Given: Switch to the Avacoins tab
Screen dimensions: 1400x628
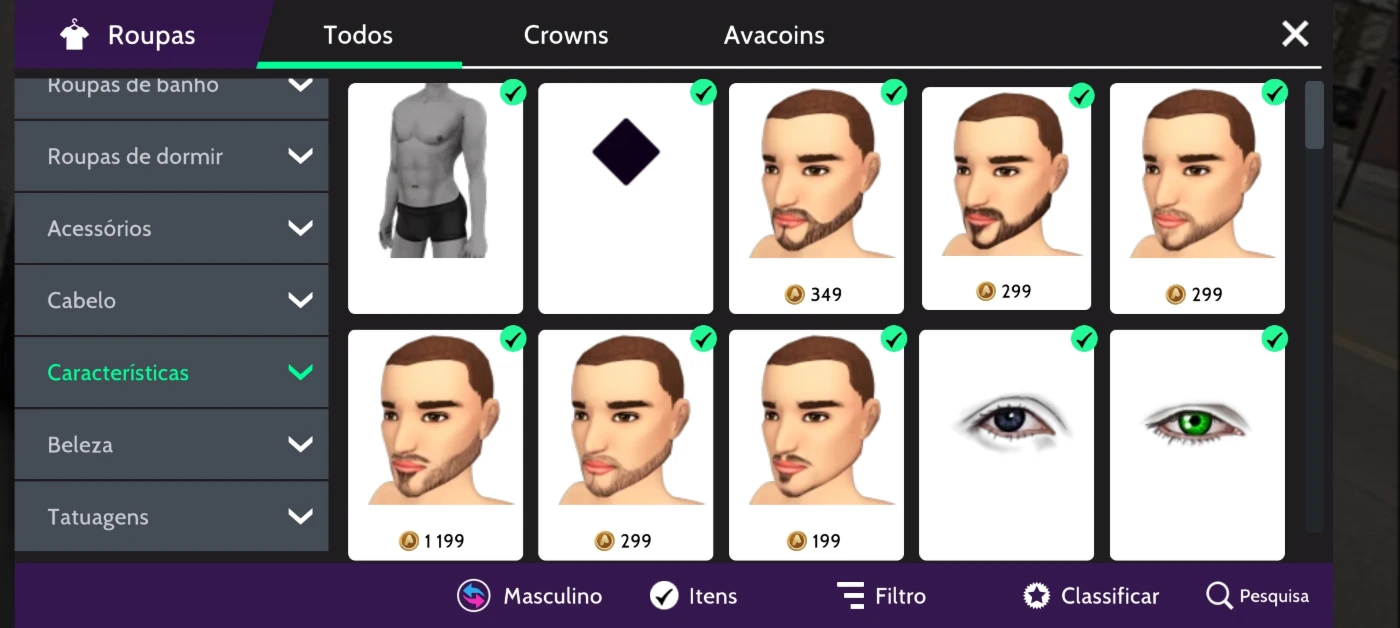Looking at the screenshot, I should pos(774,35).
